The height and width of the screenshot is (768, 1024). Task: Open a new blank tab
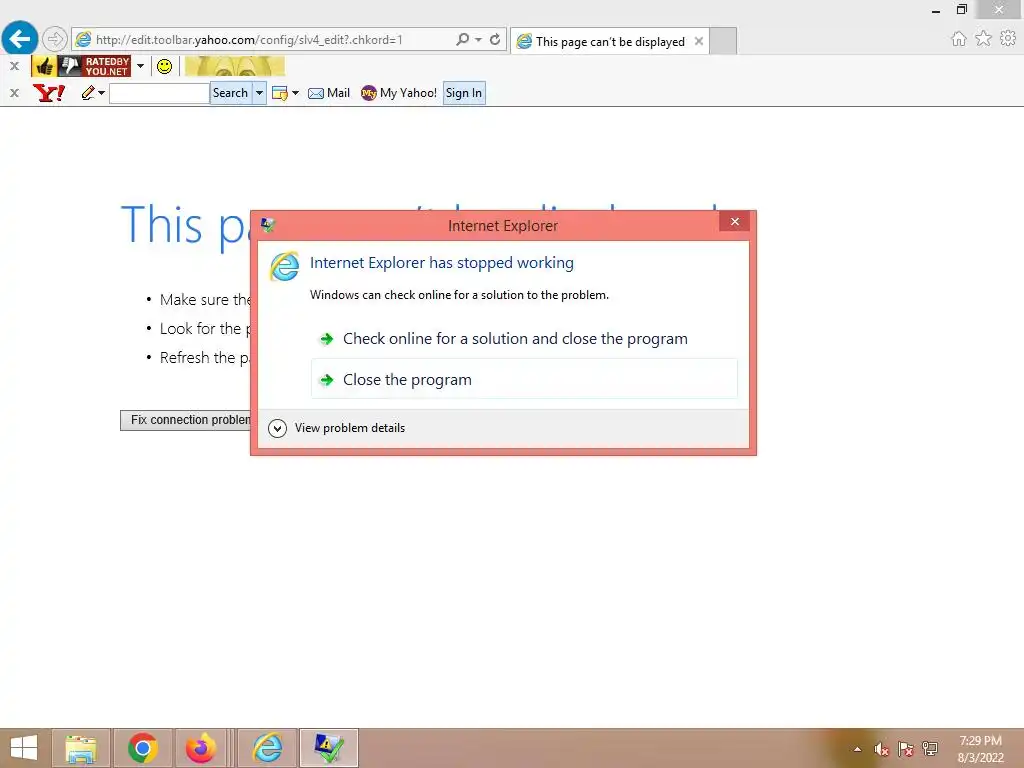click(723, 41)
